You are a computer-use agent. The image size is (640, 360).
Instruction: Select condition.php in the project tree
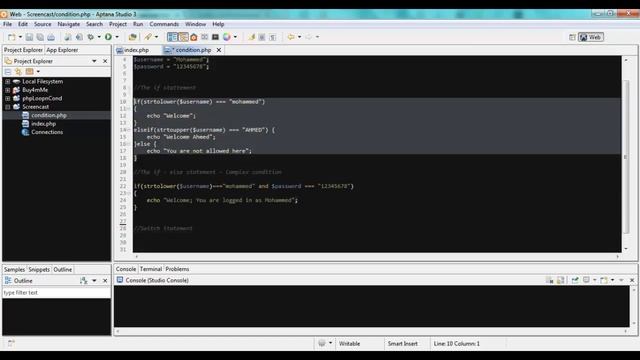pyautogui.click(x=49, y=116)
